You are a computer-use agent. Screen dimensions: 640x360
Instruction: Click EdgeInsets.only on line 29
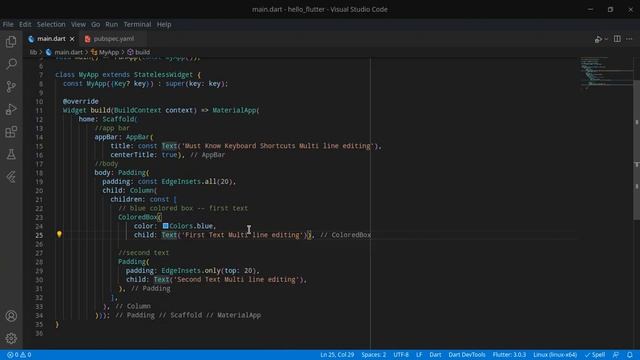[x=191, y=270]
